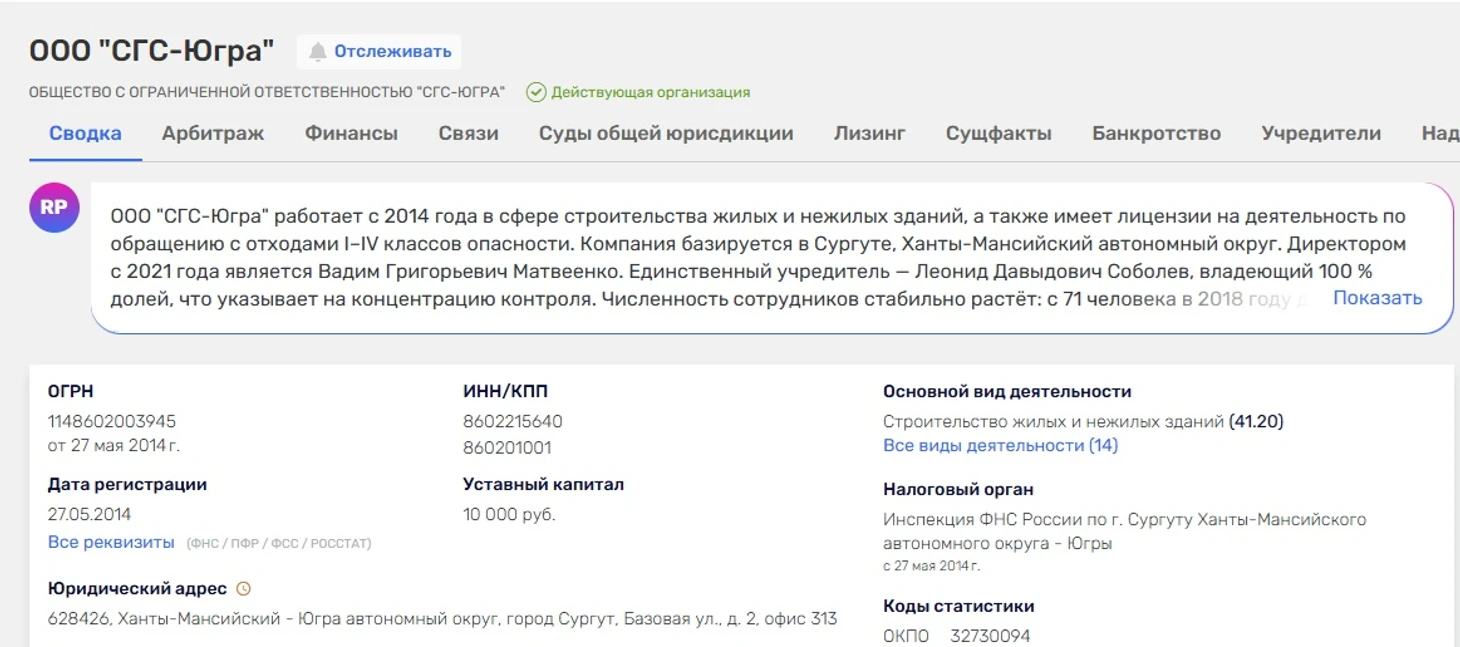The height and width of the screenshot is (647, 1460).
Task: Click the ИНН number 8602215640
Action: [x=513, y=422]
